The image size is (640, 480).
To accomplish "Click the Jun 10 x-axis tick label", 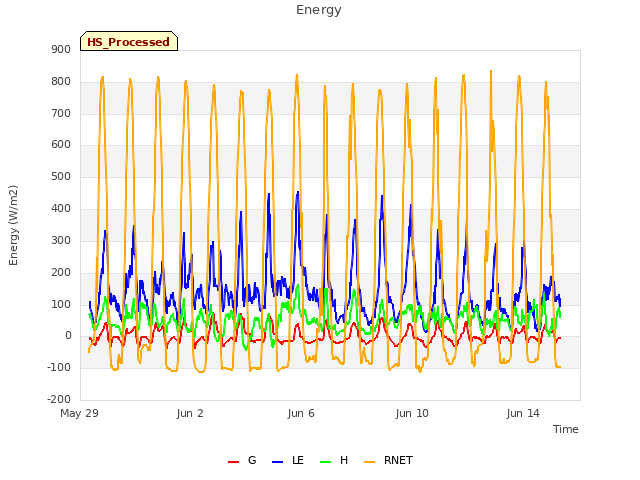I will (412, 413).
